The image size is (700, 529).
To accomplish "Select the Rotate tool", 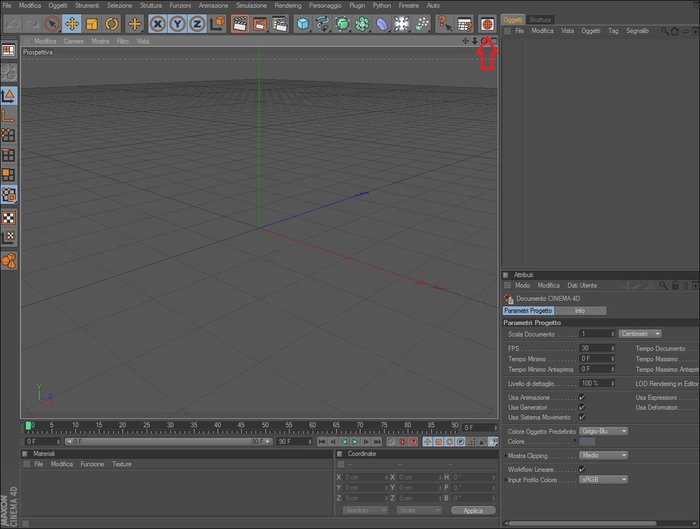I will click(x=112, y=24).
